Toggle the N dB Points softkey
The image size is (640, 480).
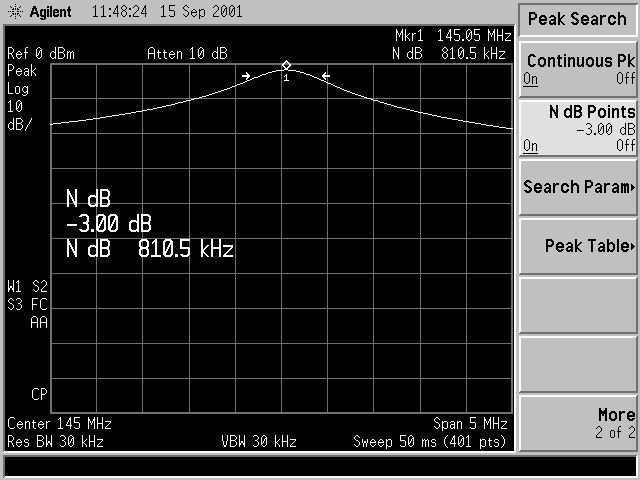[x=578, y=128]
